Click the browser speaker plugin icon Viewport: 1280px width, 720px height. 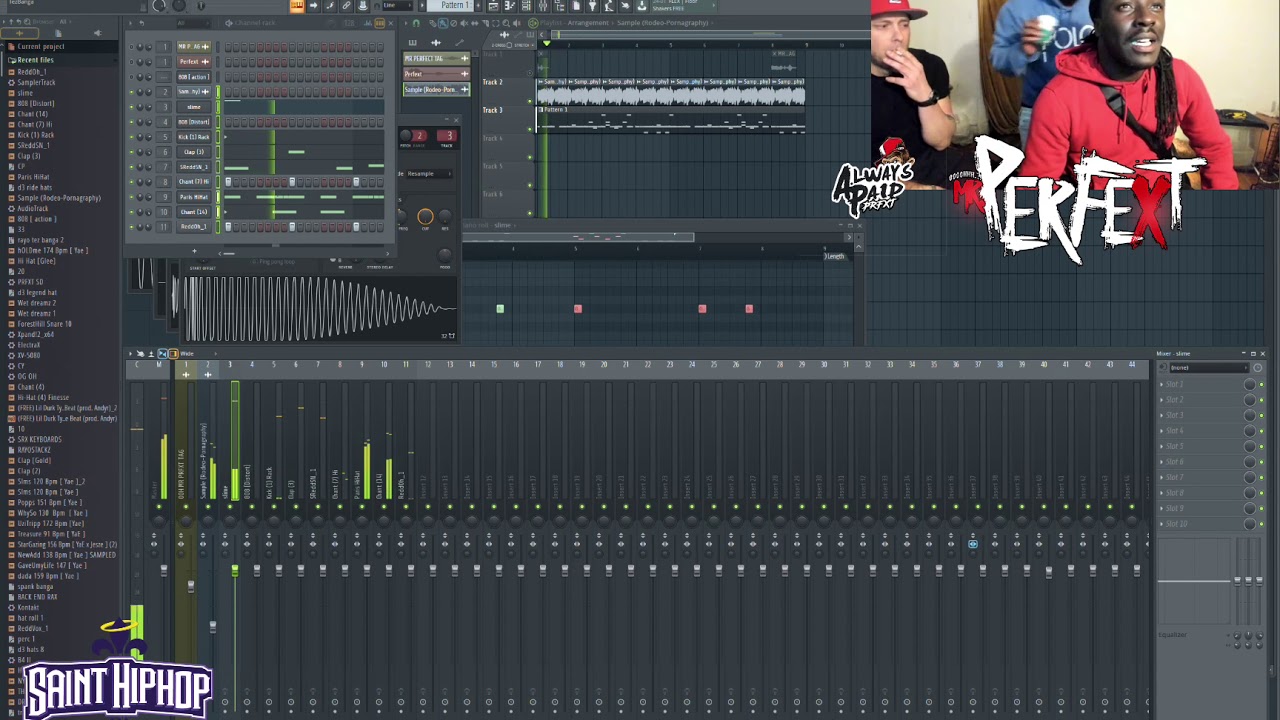click(x=98, y=33)
